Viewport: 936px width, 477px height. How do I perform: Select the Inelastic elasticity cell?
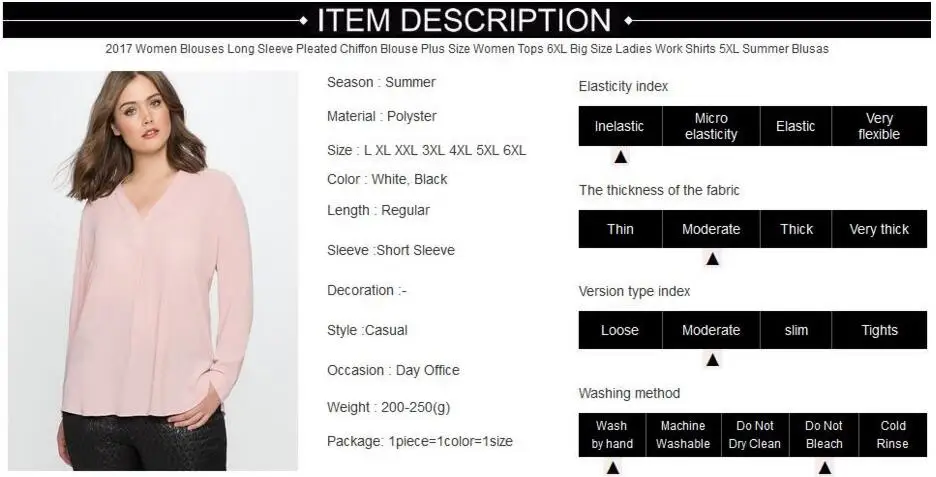(x=620, y=126)
